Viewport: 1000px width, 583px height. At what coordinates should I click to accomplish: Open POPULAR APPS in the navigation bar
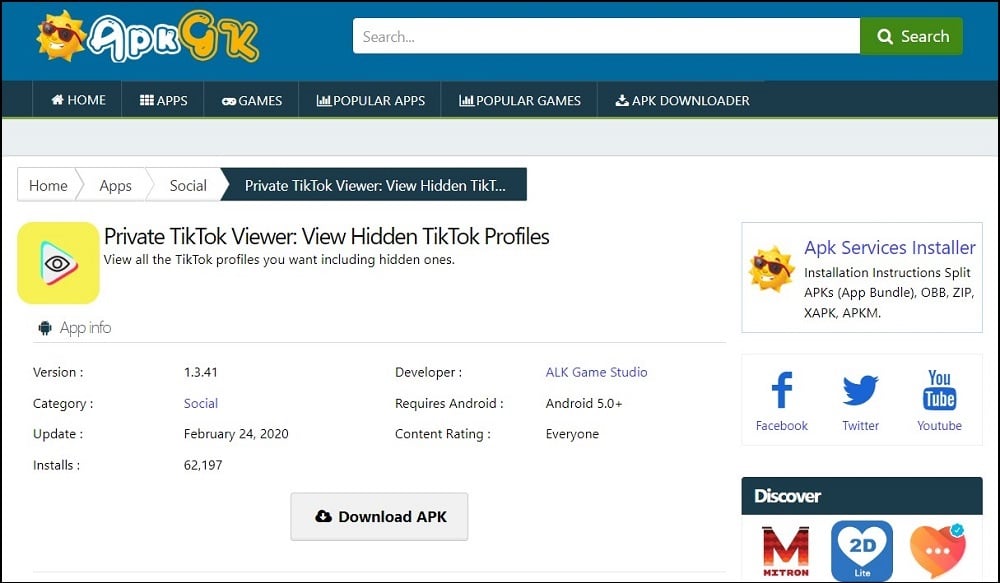[371, 100]
